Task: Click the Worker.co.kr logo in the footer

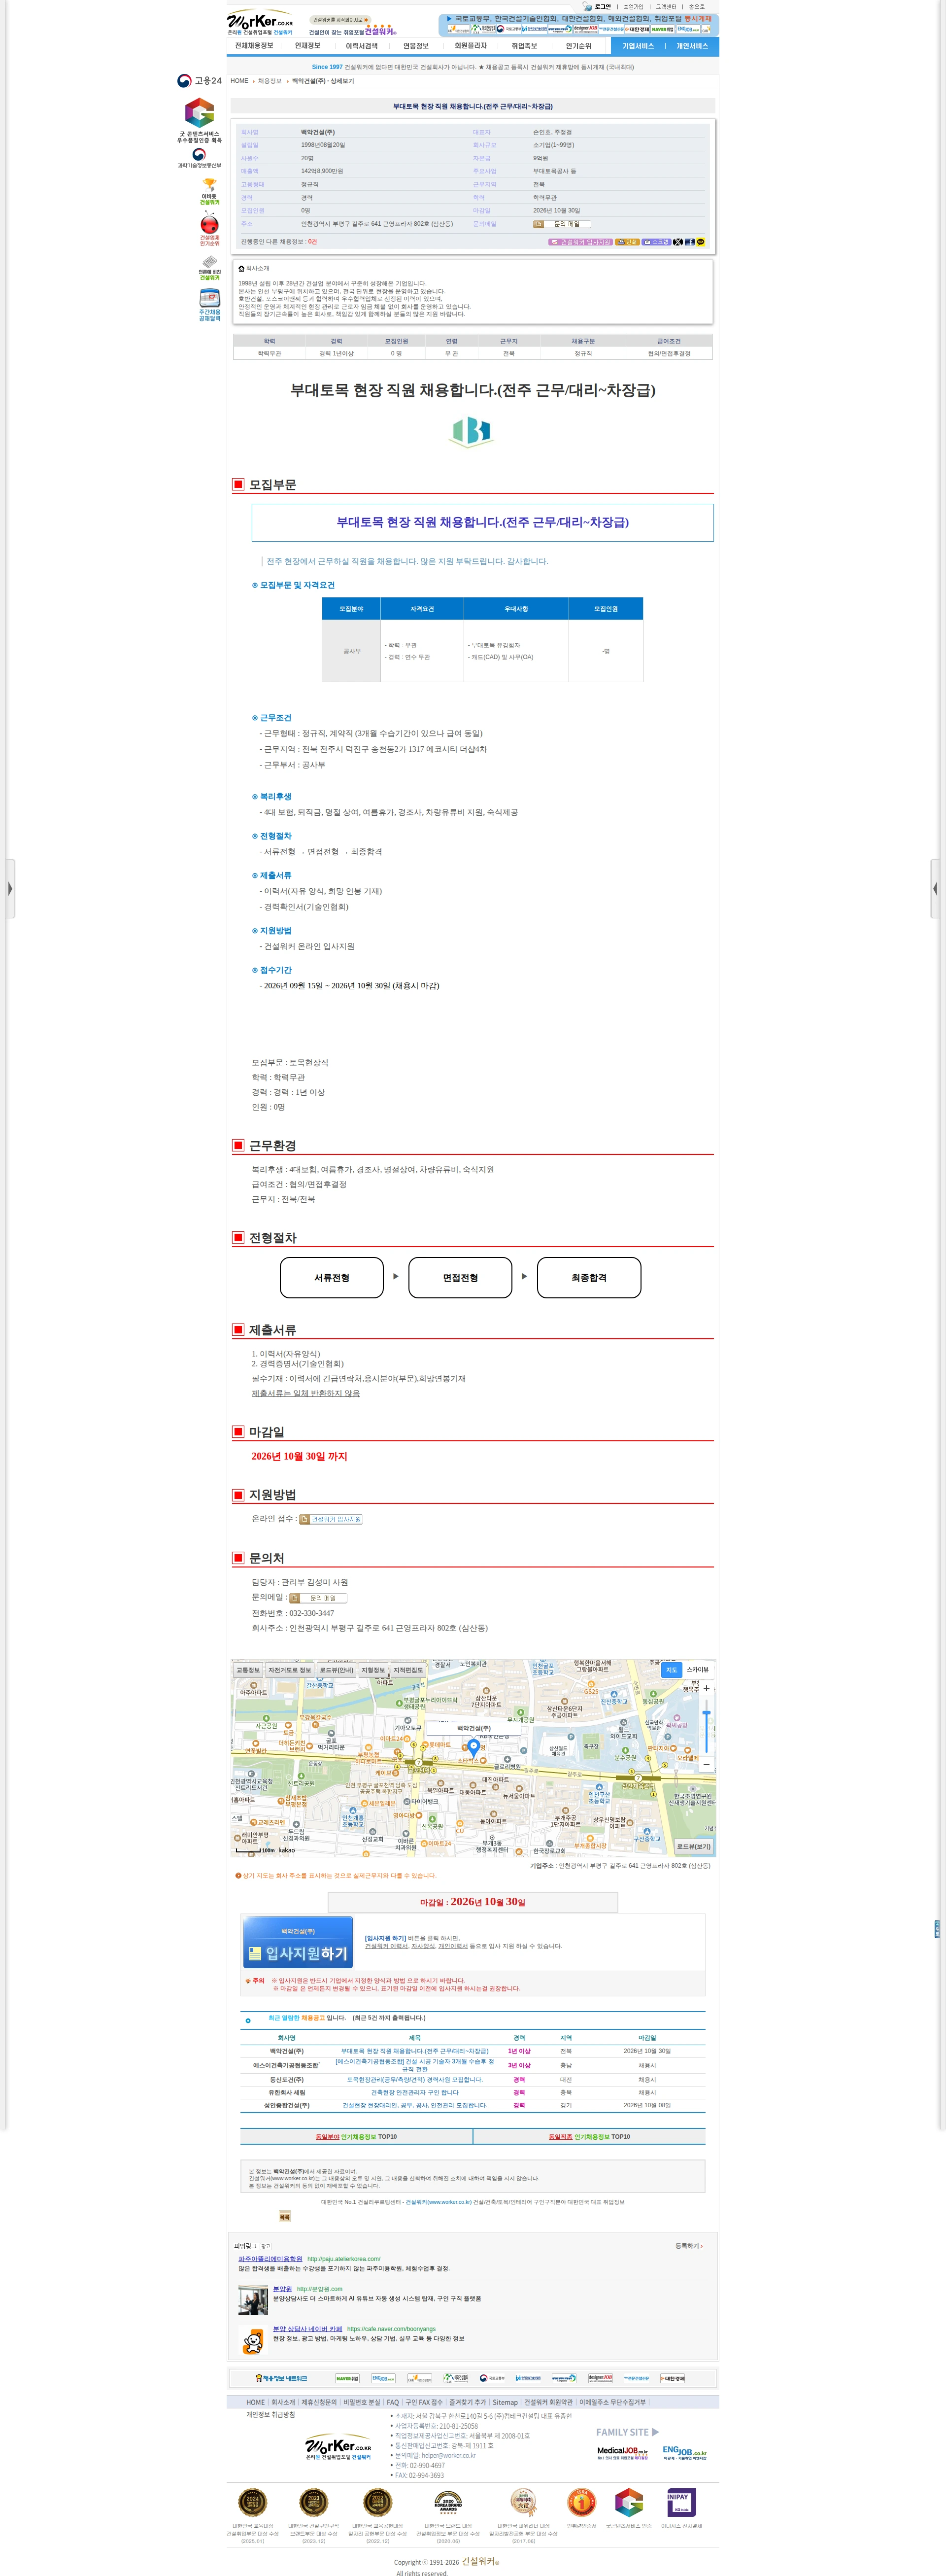Action: (338, 2447)
